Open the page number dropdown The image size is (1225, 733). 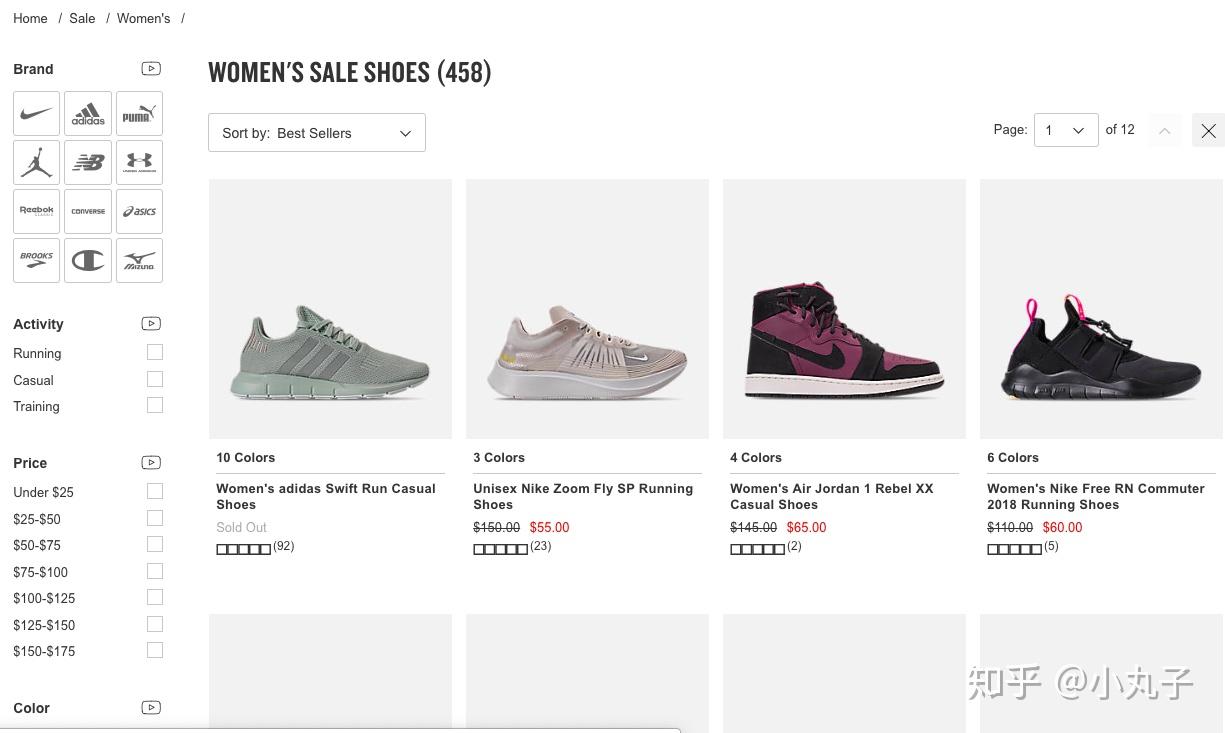click(1065, 130)
